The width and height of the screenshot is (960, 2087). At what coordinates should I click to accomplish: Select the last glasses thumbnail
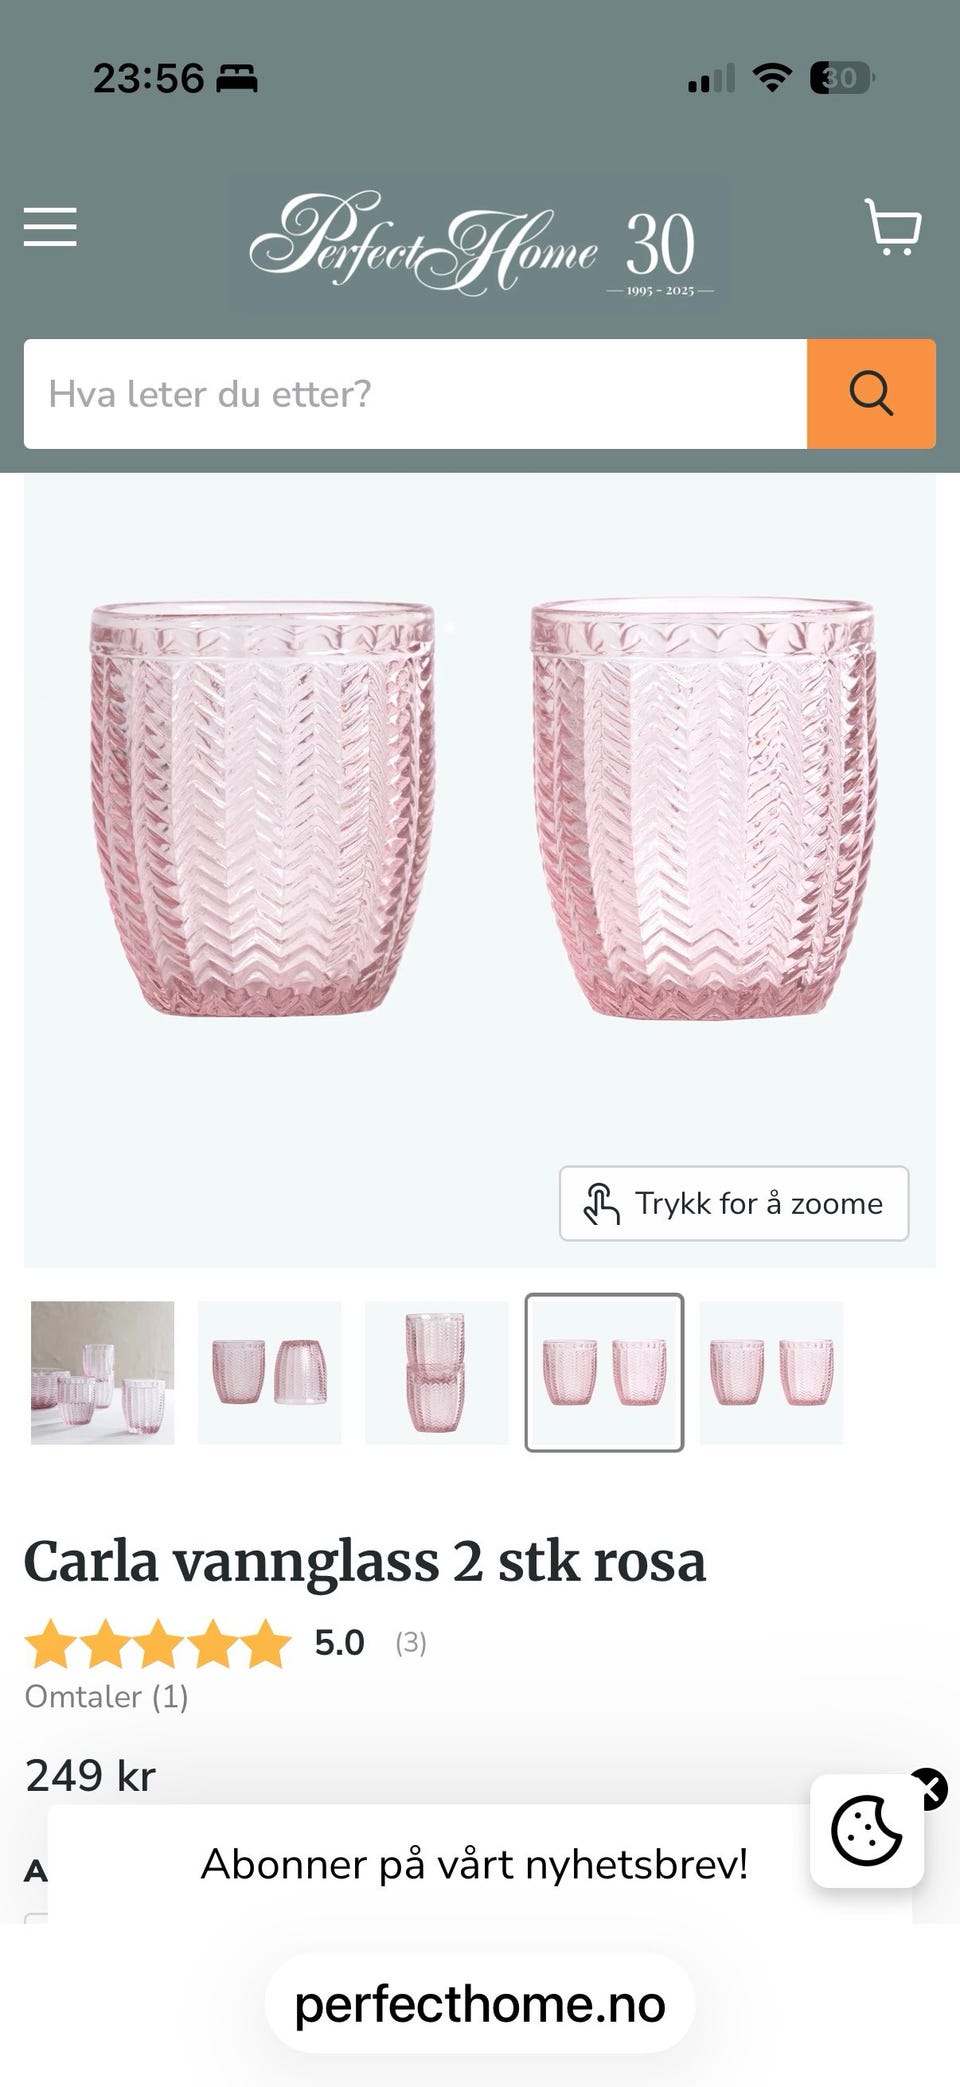[x=771, y=1372]
